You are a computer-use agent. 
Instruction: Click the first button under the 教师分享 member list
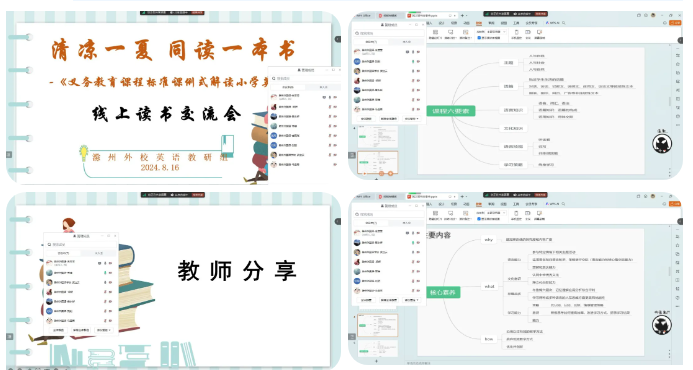pos(58,330)
